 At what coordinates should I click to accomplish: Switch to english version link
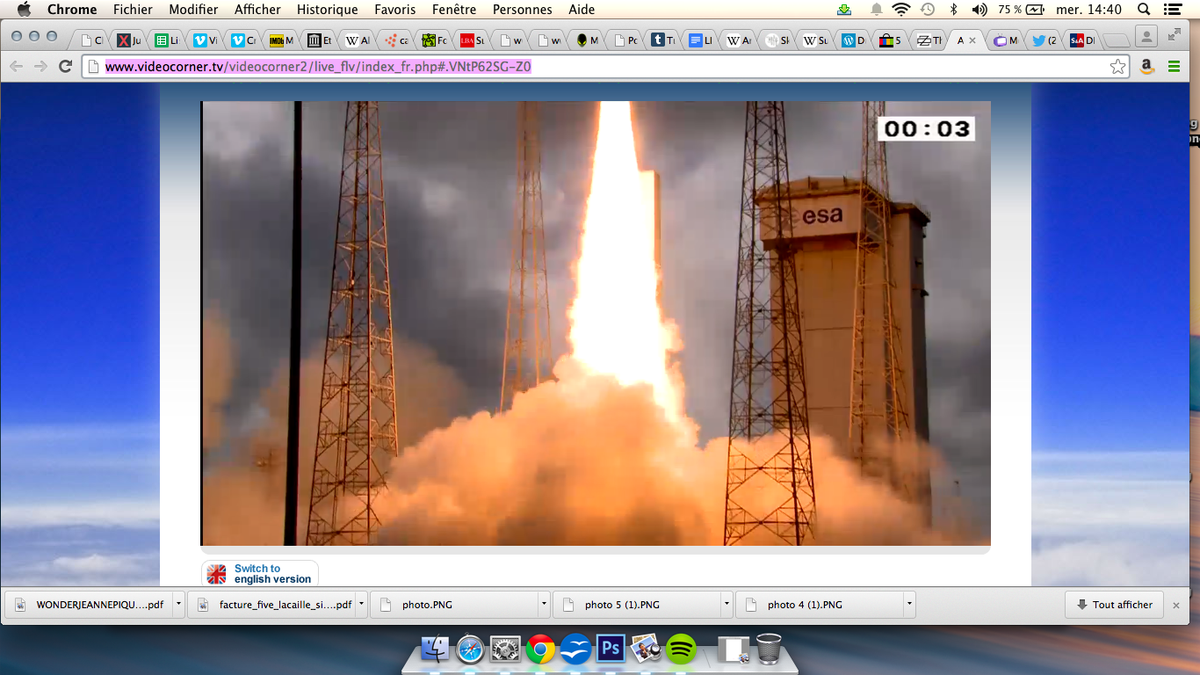pyautogui.click(x=272, y=574)
